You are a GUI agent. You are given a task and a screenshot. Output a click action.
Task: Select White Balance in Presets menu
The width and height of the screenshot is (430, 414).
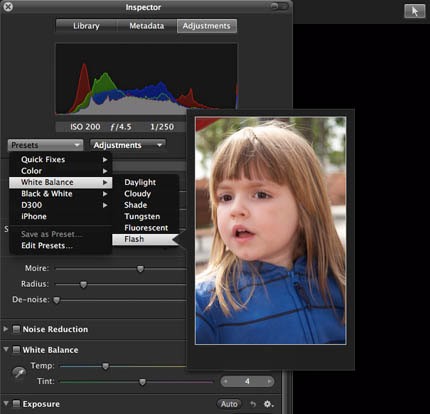[x=60, y=182]
